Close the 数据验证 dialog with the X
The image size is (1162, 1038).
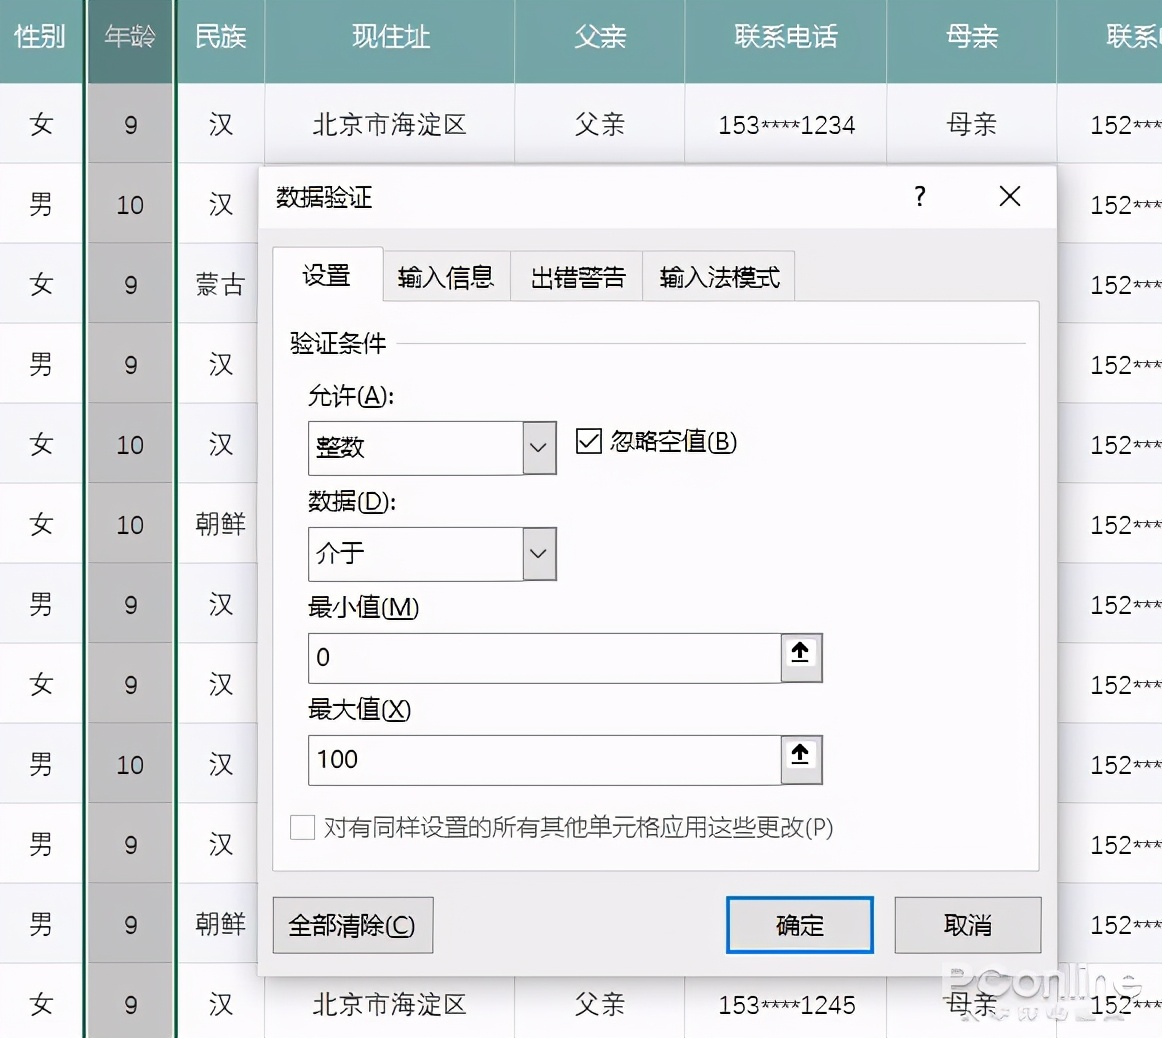coord(1009,197)
